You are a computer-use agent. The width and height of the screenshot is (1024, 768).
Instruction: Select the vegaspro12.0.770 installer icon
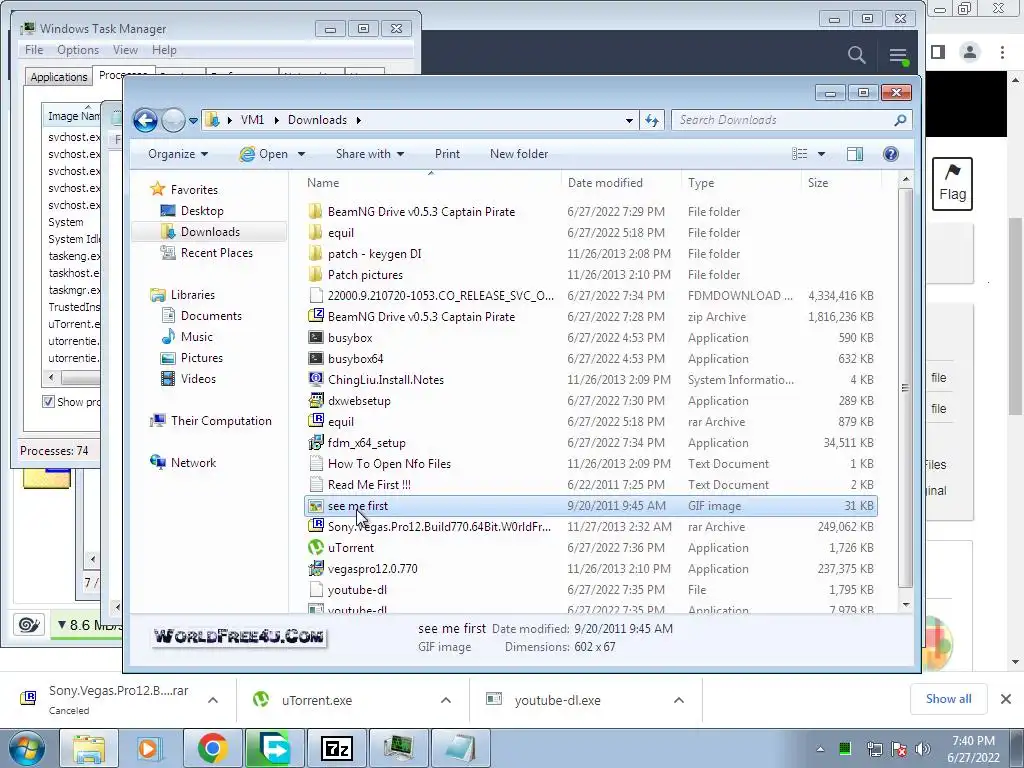315,568
